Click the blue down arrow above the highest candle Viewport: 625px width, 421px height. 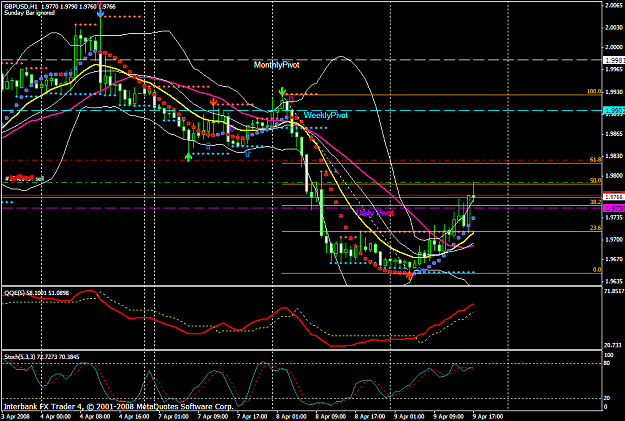coord(100,14)
